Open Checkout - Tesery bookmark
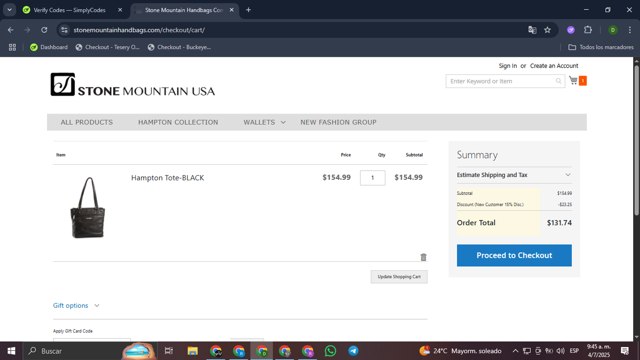This screenshot has width=640, height=360. click(107, 47)
